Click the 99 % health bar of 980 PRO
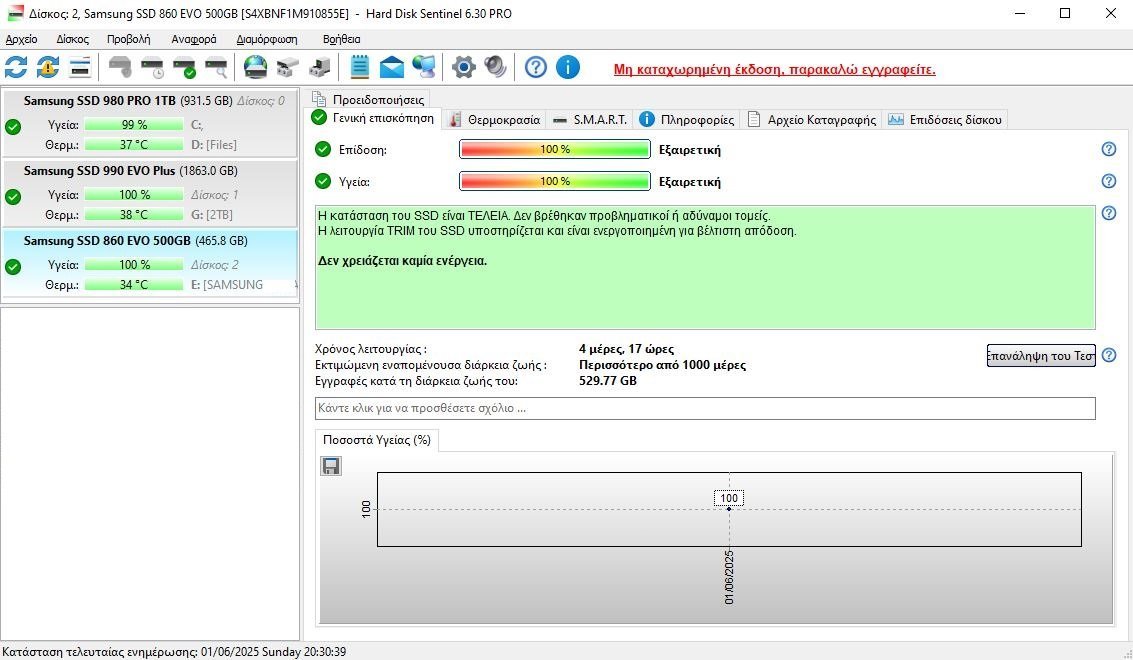The width and height of the screenshot is (1133, 660). pyautogui.click(x=134, y=125)
